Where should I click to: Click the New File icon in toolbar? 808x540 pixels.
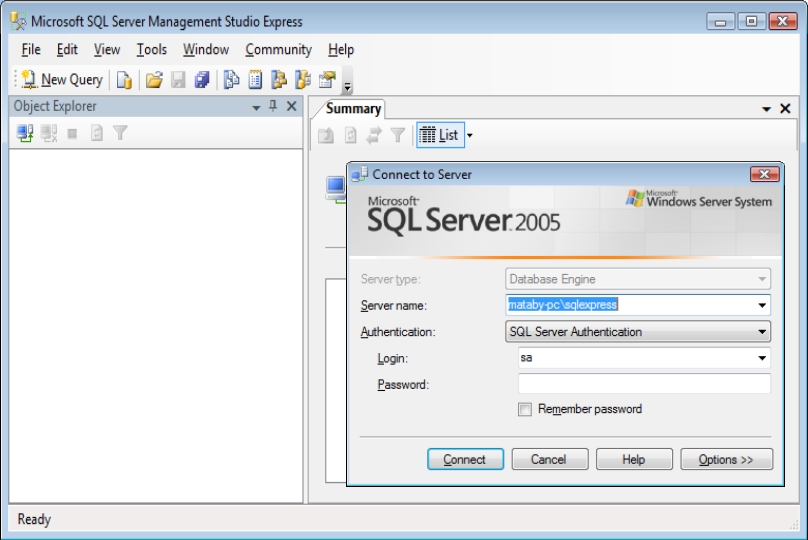[124, 80]
